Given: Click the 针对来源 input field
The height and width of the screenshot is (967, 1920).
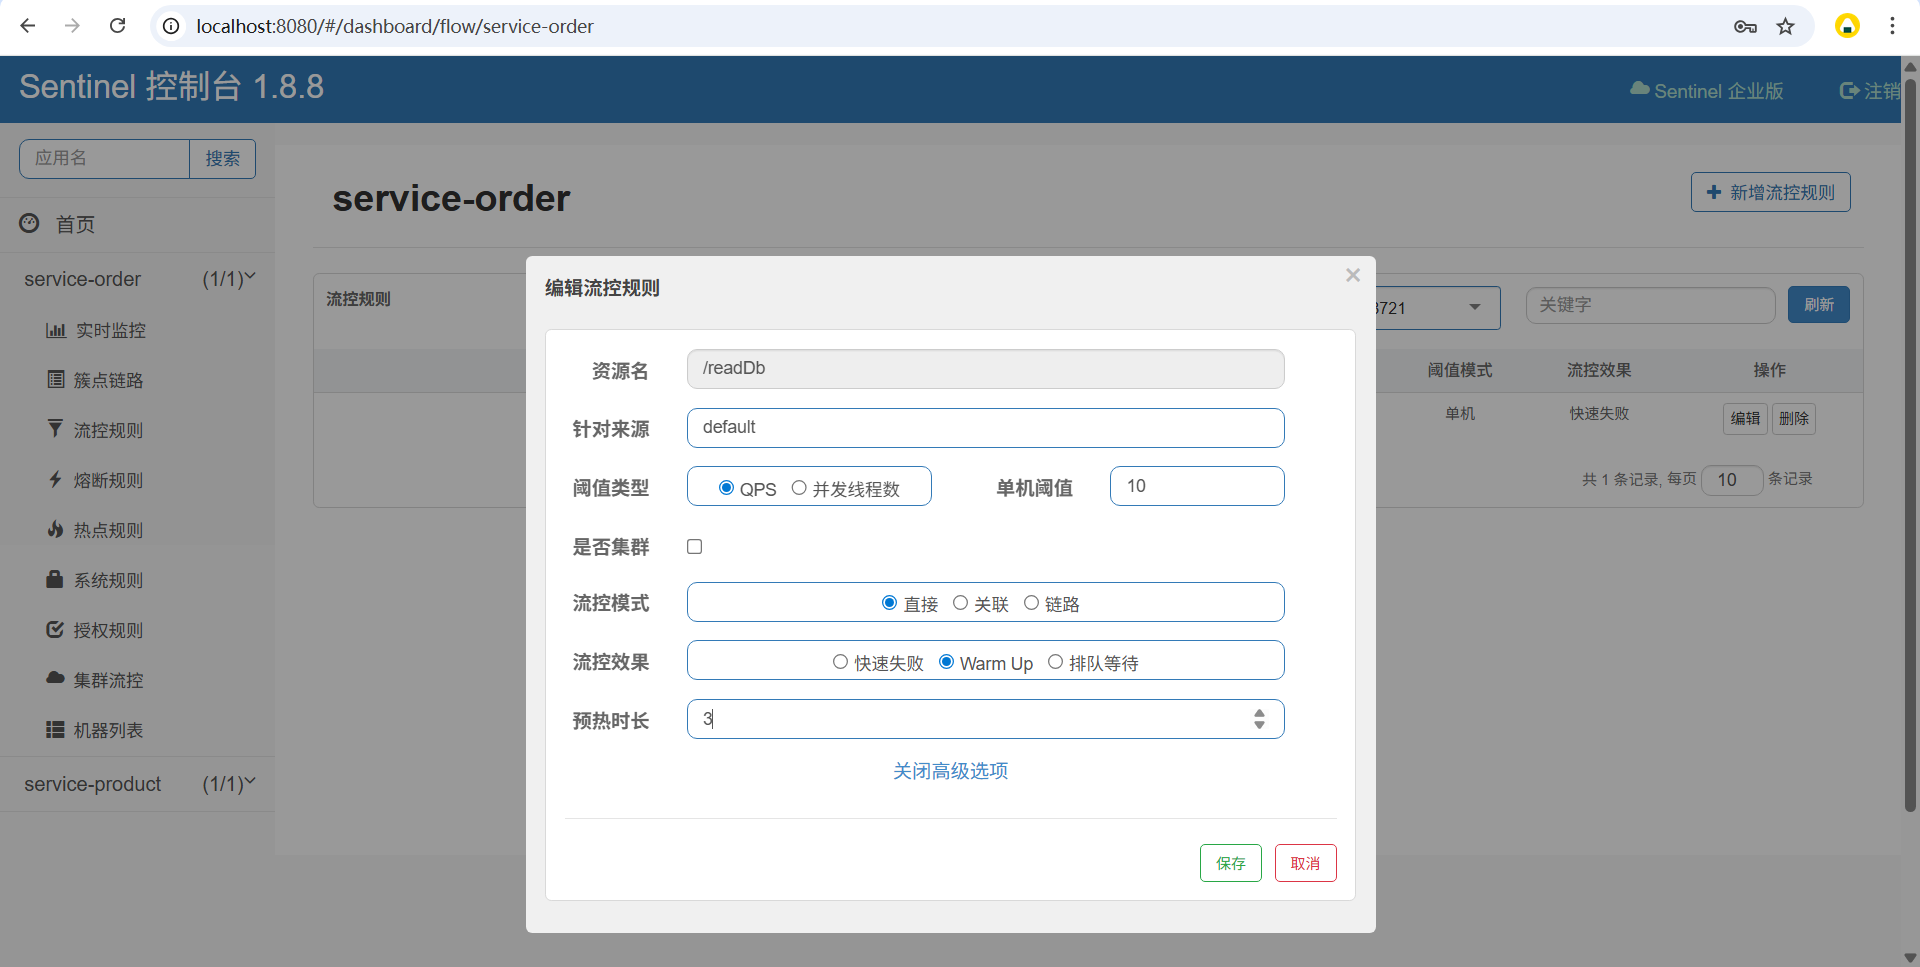Looking at the screenshot, I should 986,428.
